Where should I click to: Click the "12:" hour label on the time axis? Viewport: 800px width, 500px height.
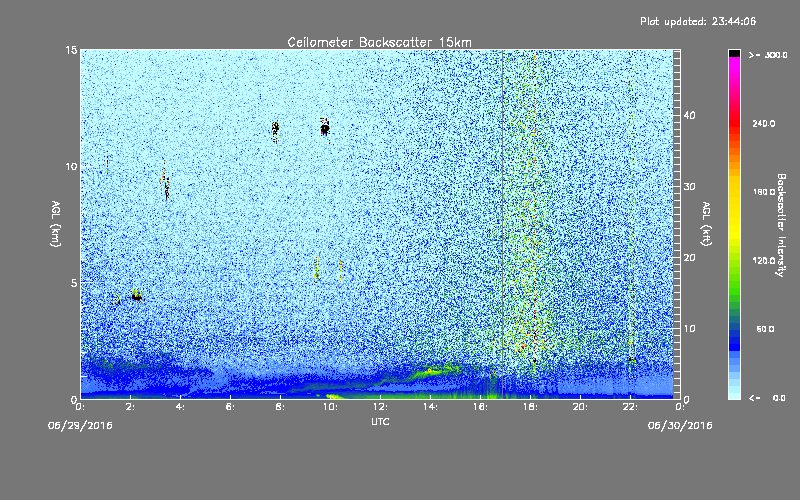click(x=380, y=407)
